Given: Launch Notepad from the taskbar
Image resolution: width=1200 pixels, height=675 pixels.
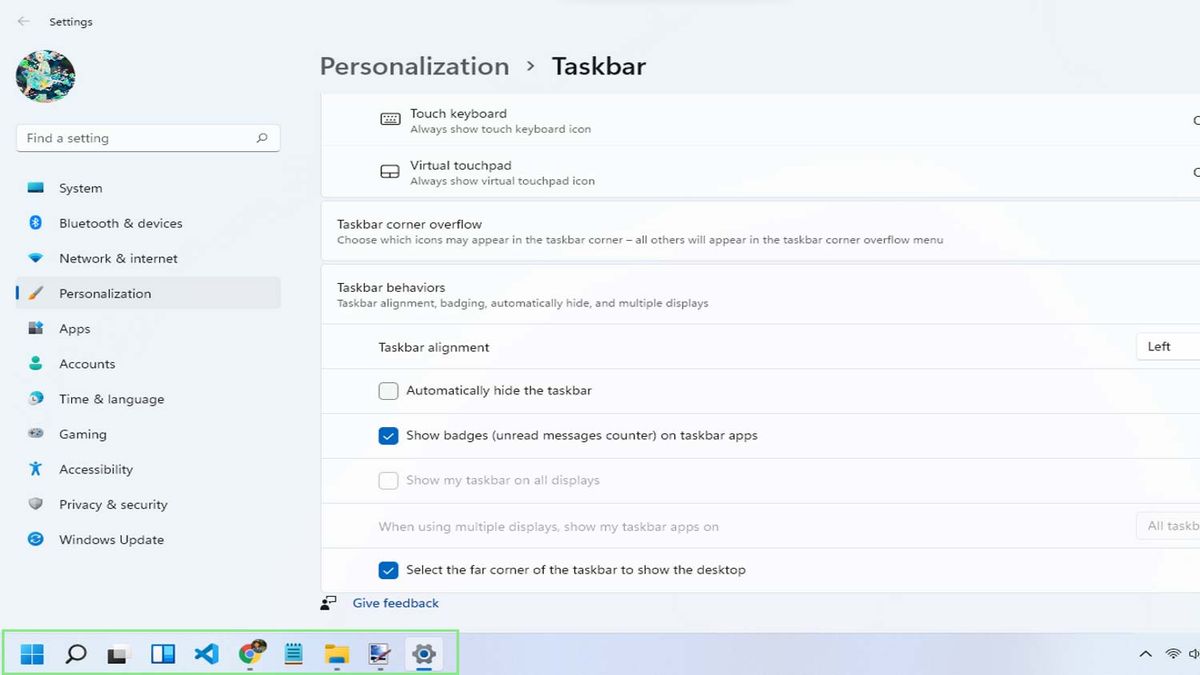Looking at the screenshot, I should [293, 653].
